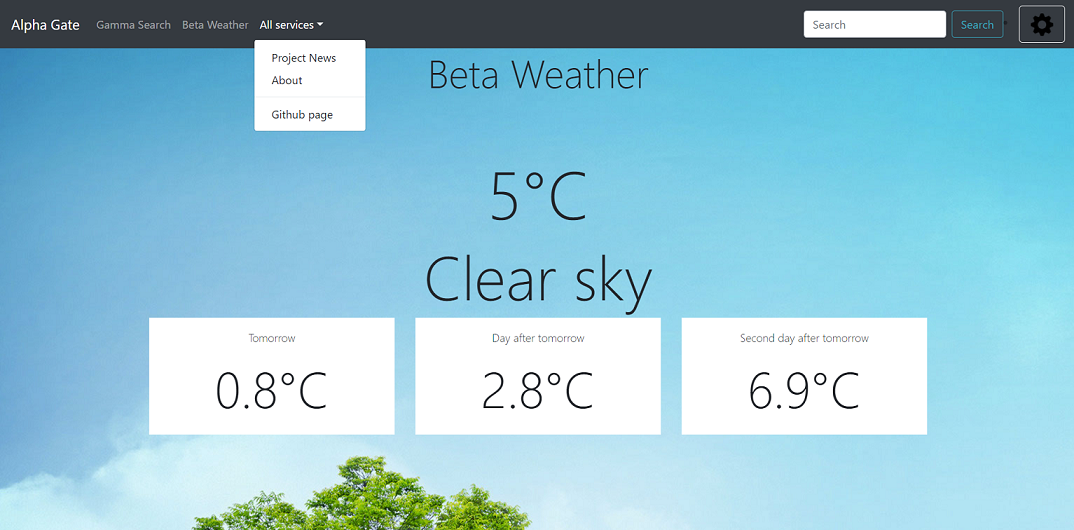The width and height of the screenshot is (1074, 530).
Task: Click the current temperature 5°C
Action: (538, 197)
